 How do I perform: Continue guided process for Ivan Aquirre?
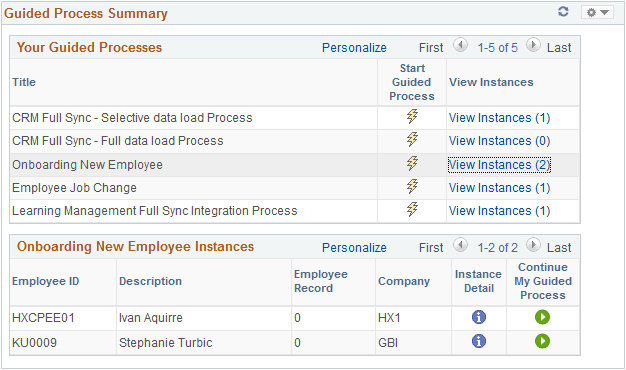542,317
